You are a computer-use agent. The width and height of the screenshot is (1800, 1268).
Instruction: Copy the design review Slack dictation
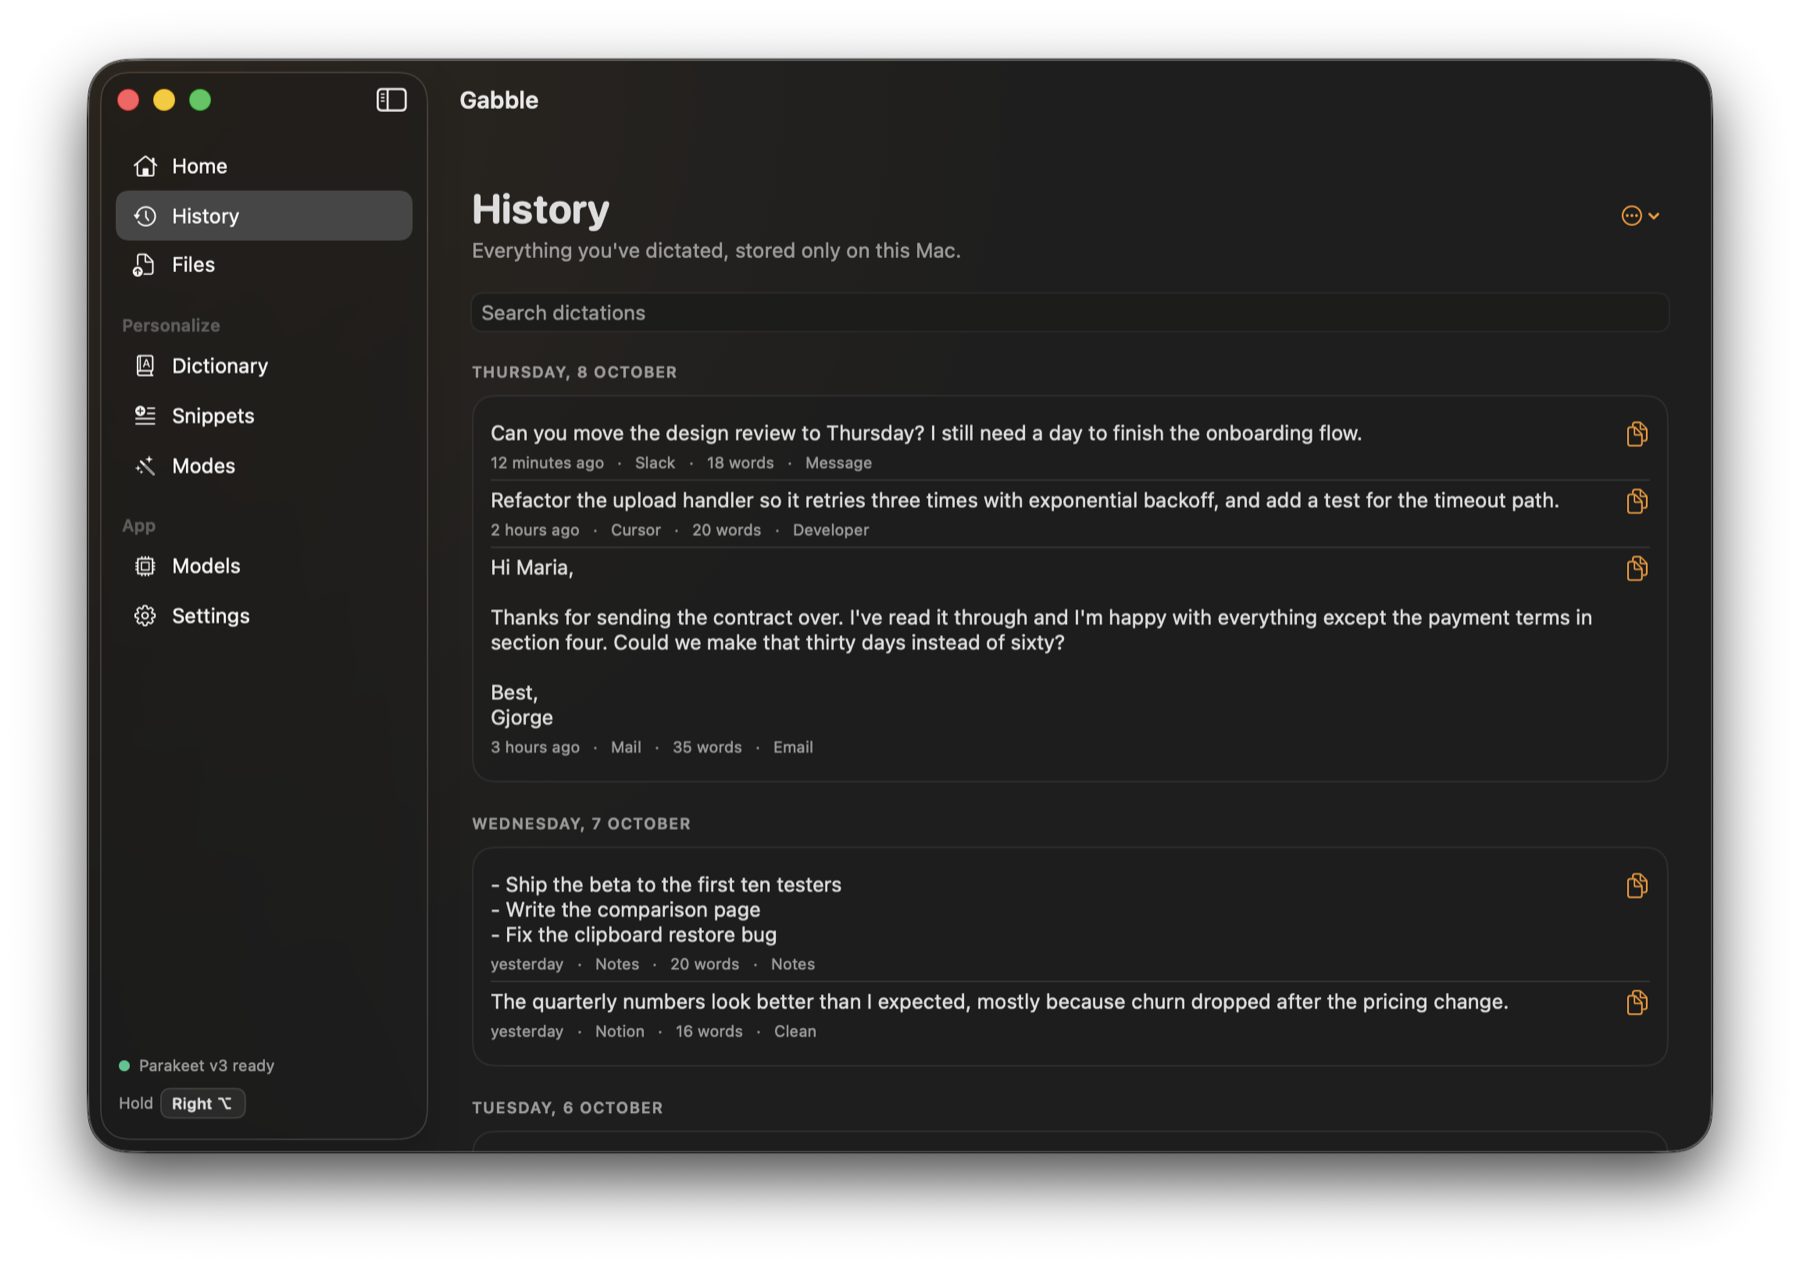(1636, 434)
